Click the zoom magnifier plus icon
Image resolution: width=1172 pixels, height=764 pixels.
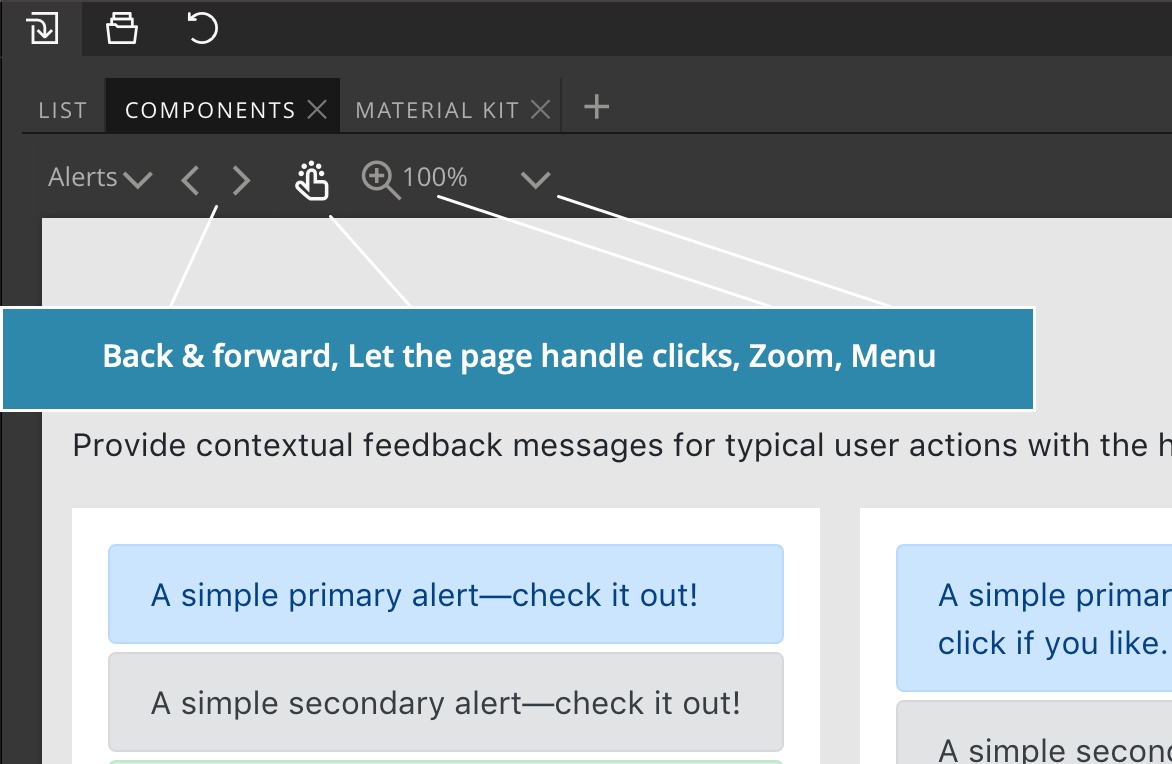[x=380, y=180]
